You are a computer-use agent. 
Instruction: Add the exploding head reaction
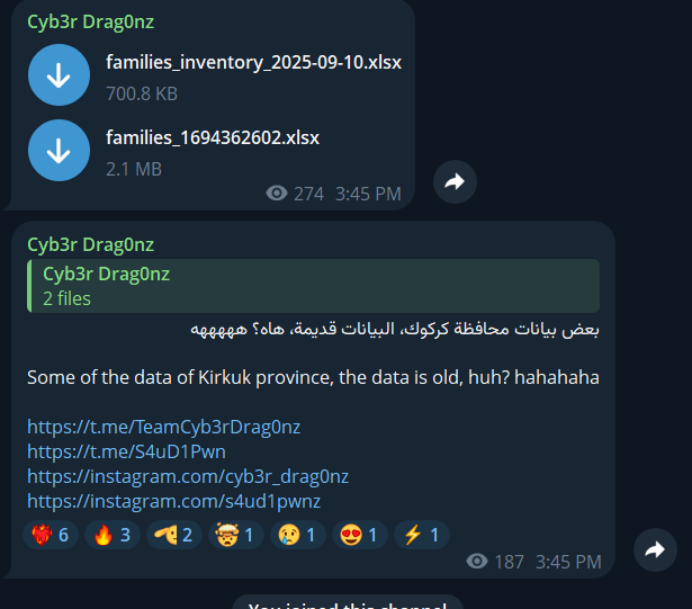[236, 535]
